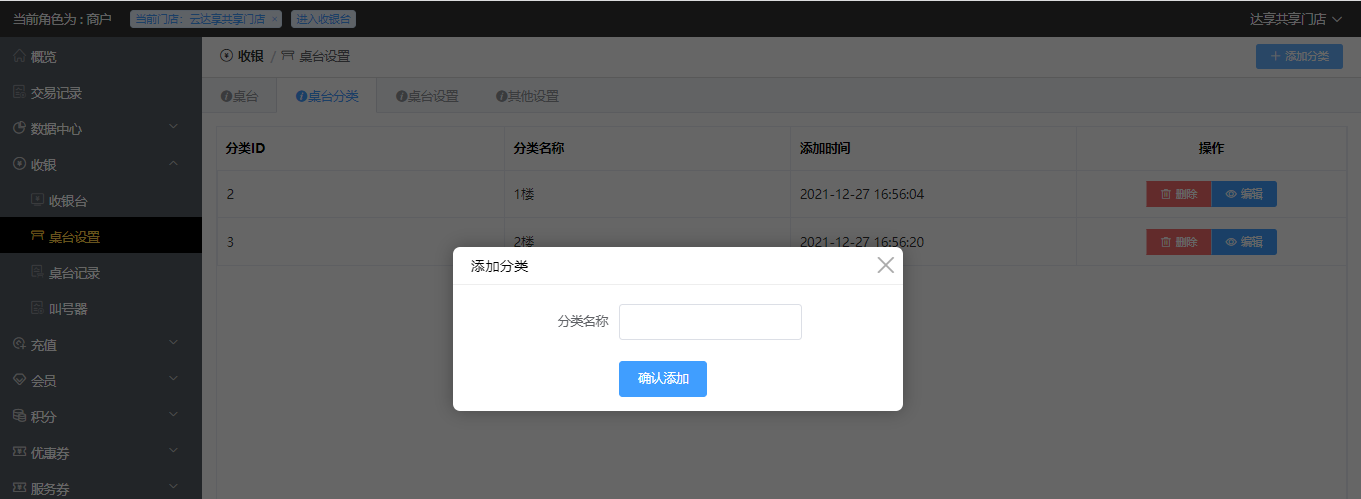Viewport: 1361px width, 499px height.
Task: Expand the 数据中心 menu chevron
Action: tap(173, 127)
